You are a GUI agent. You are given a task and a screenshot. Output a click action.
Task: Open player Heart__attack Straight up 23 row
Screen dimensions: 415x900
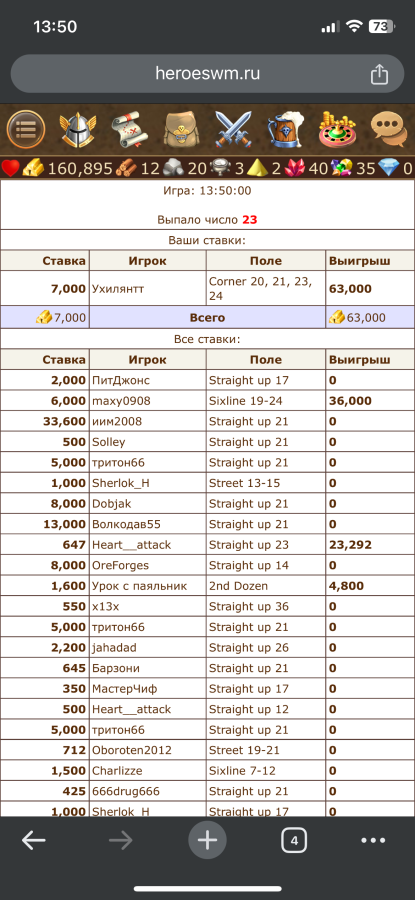click(x=207, y=545)
